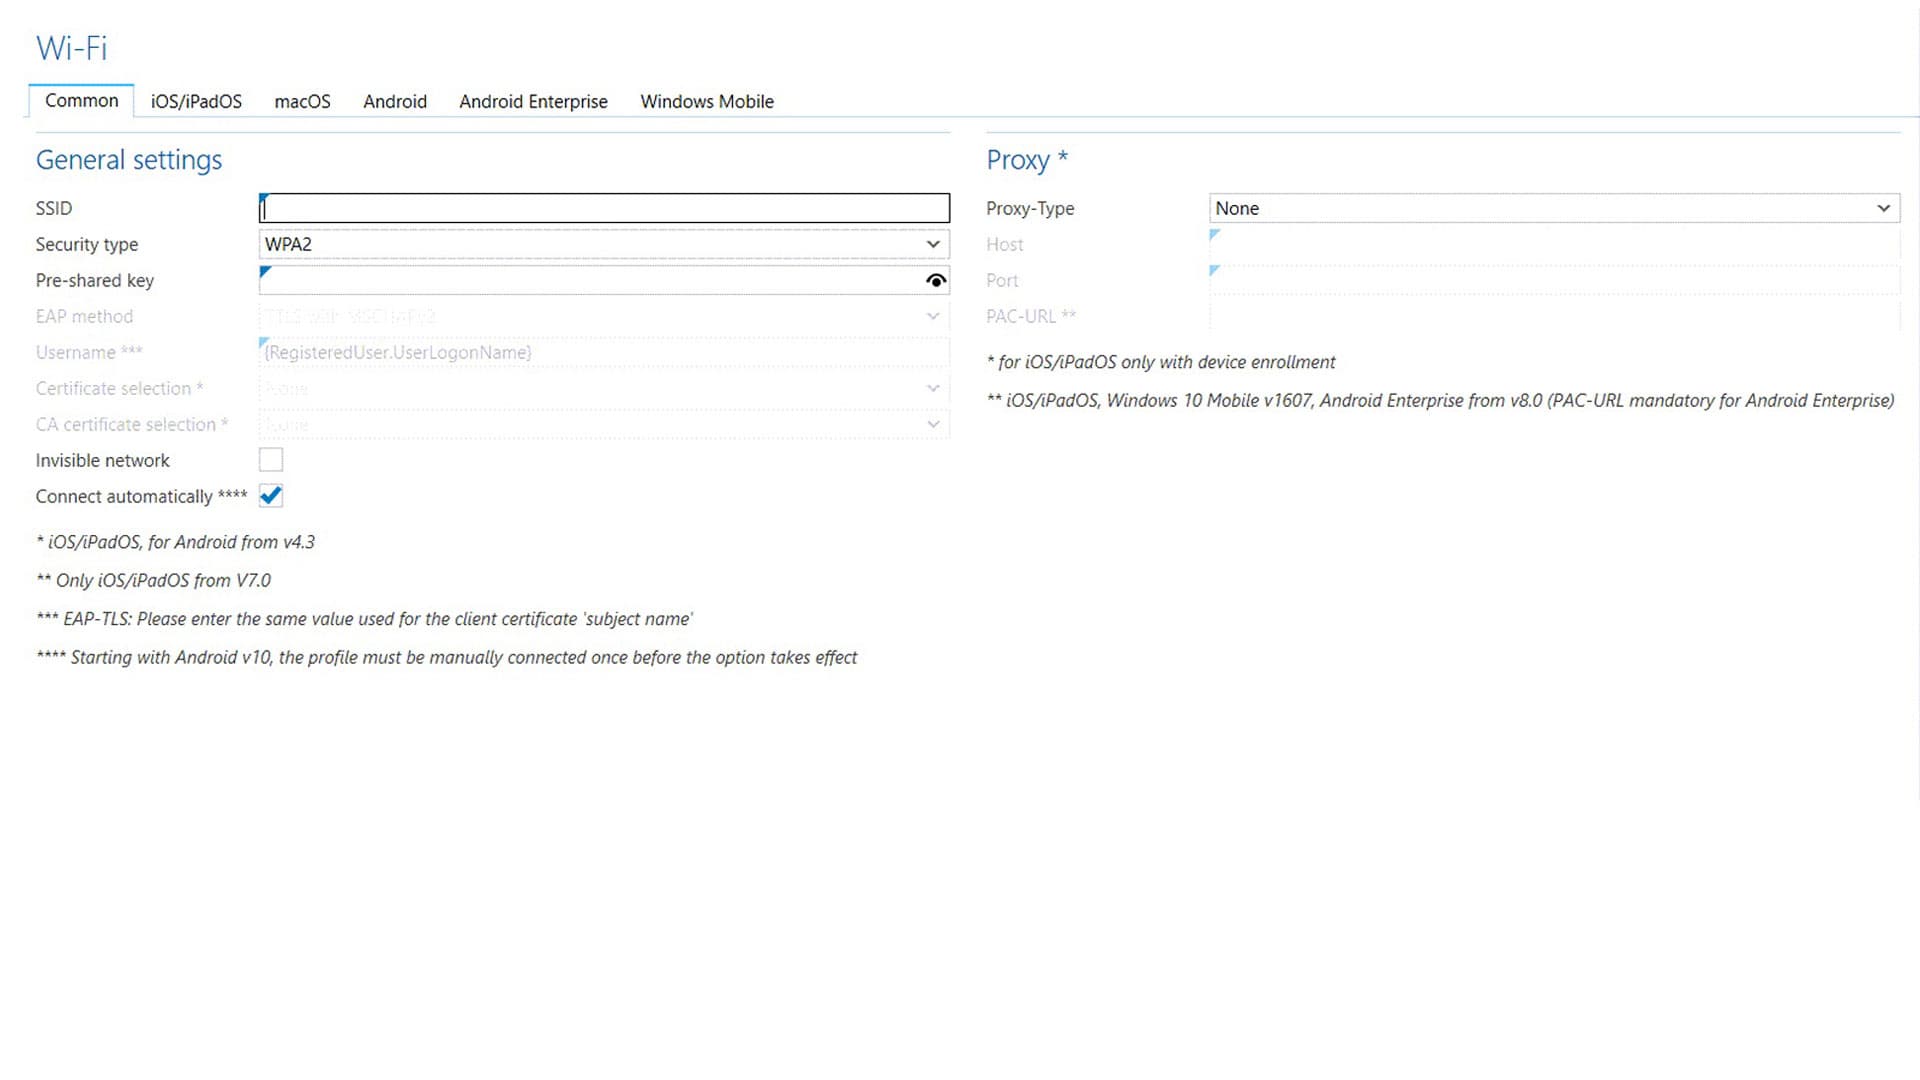
Task: Open the Android Enterprise tab
Action: click(533, 101)
